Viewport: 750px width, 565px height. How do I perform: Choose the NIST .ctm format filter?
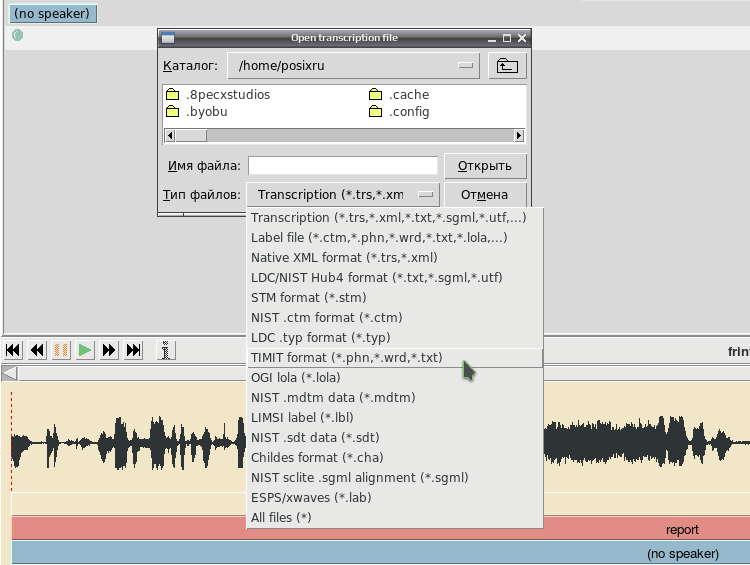coord(395,318)
